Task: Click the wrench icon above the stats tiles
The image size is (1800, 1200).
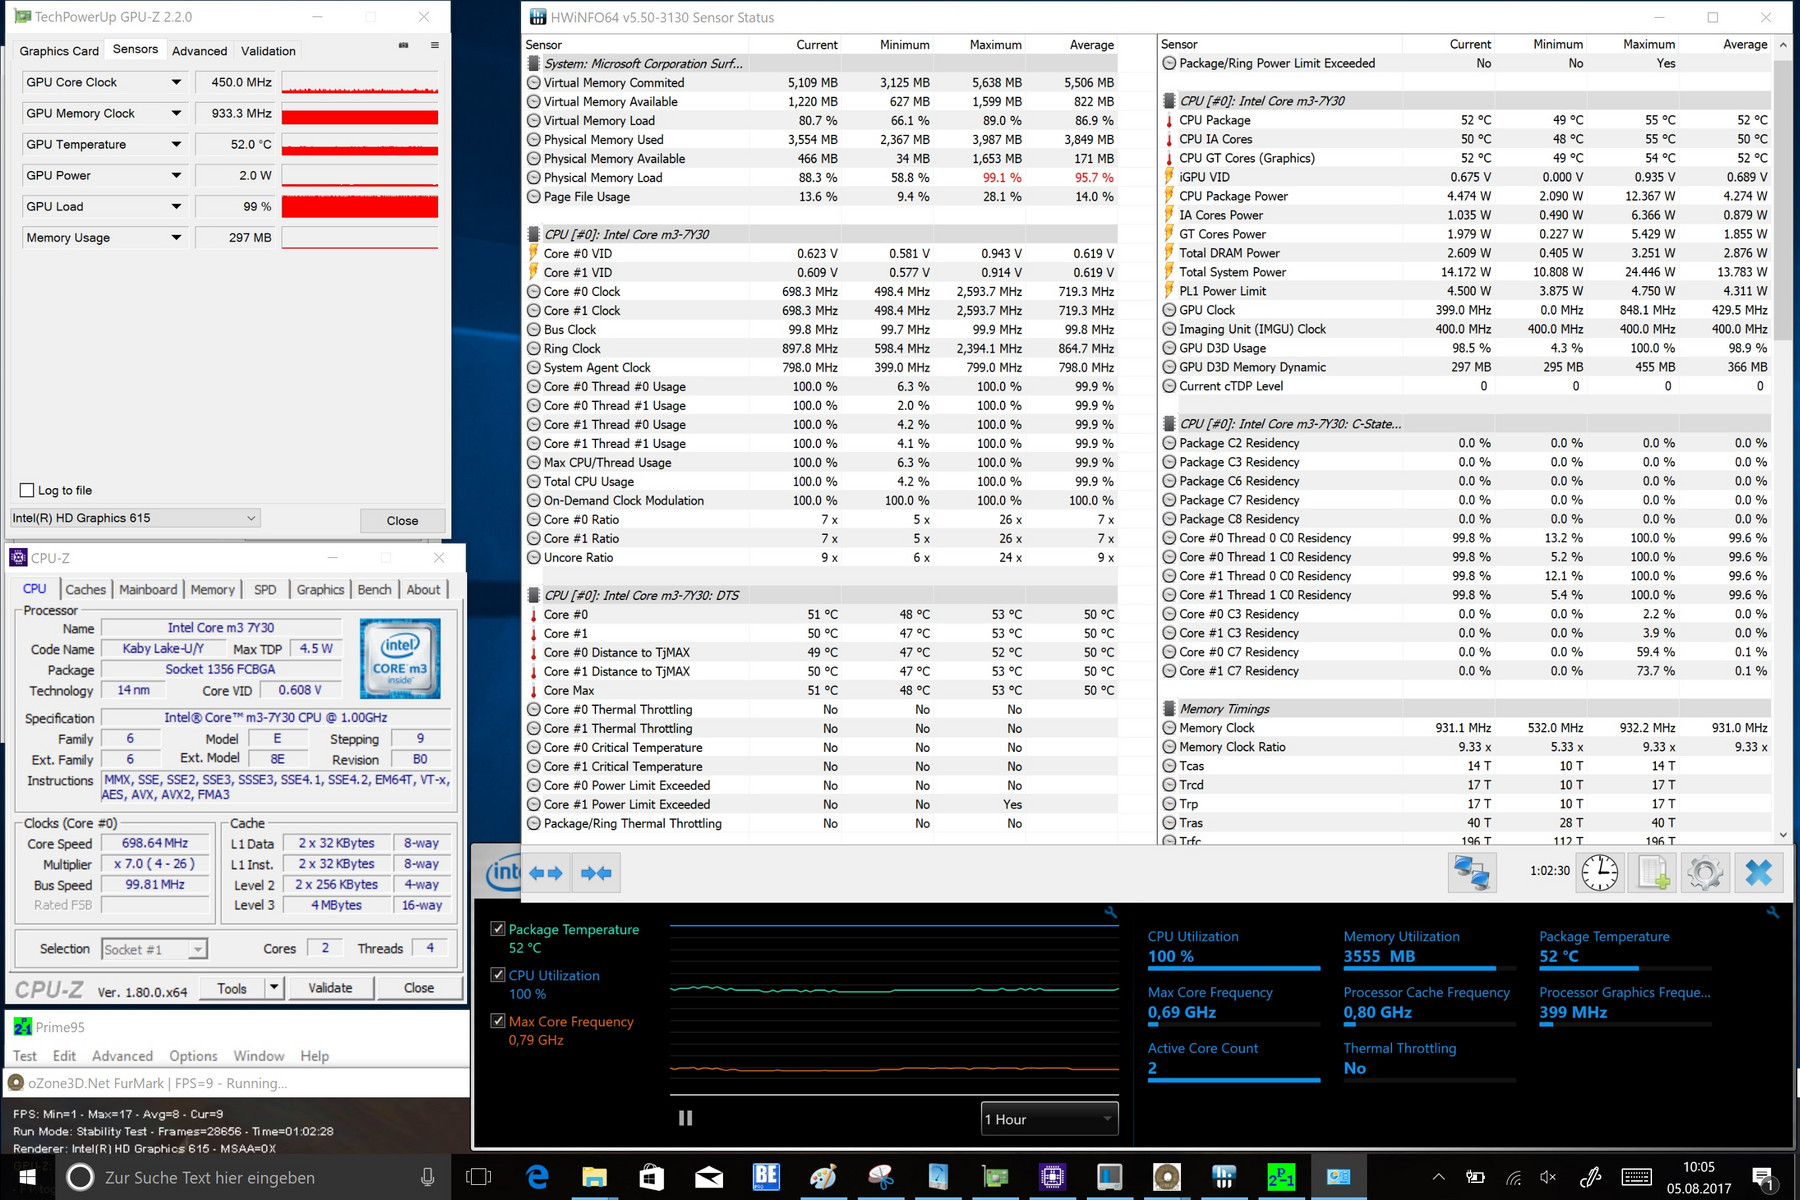Action: (x=1773, y=912)
